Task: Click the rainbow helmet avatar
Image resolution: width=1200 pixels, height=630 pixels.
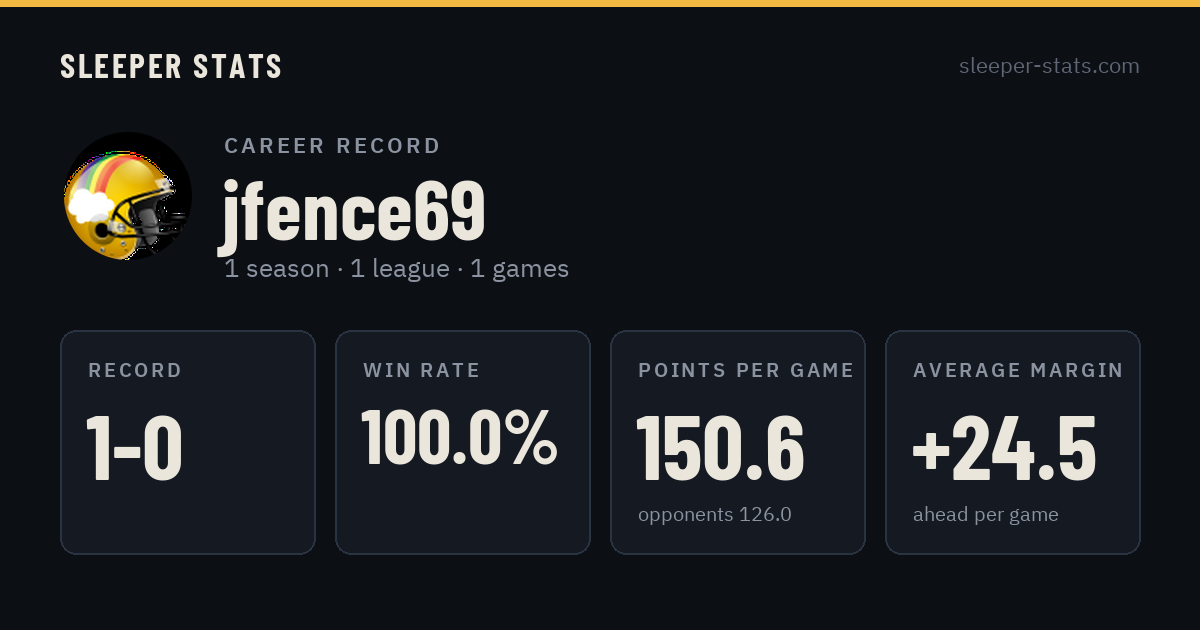Action: coord(128,196)
